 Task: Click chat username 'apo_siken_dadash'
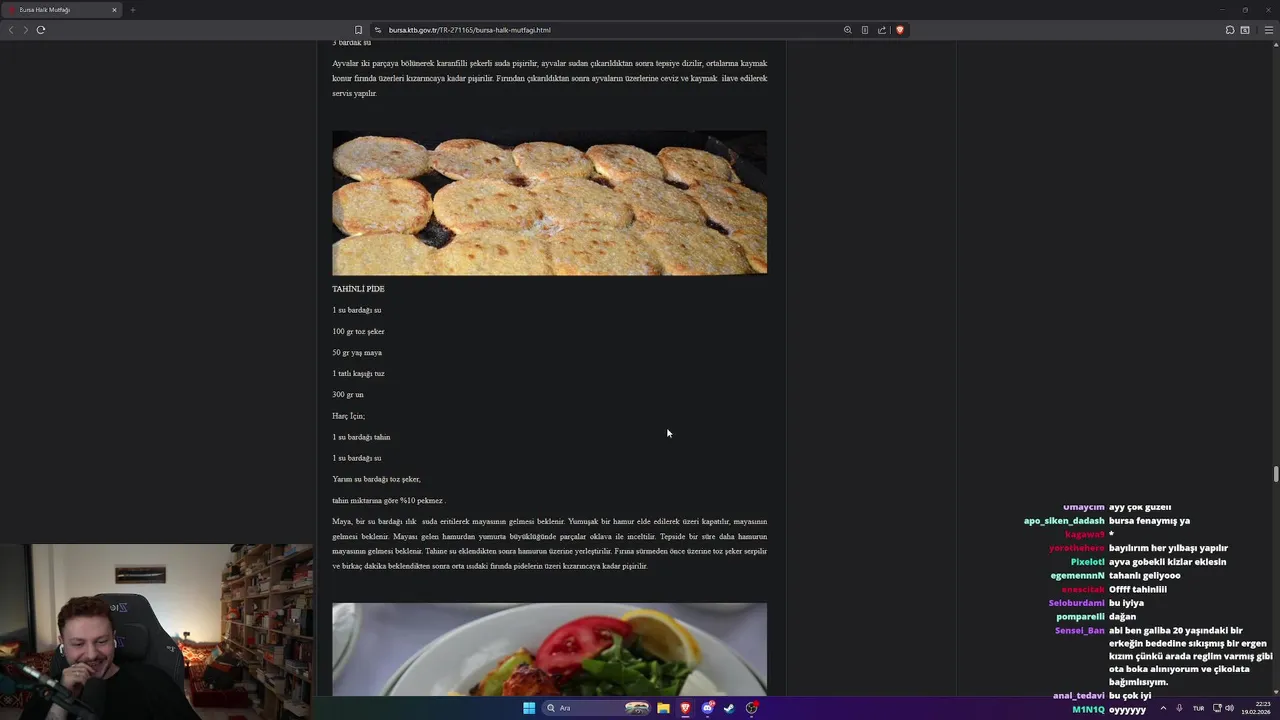(x=1064, y=521)
